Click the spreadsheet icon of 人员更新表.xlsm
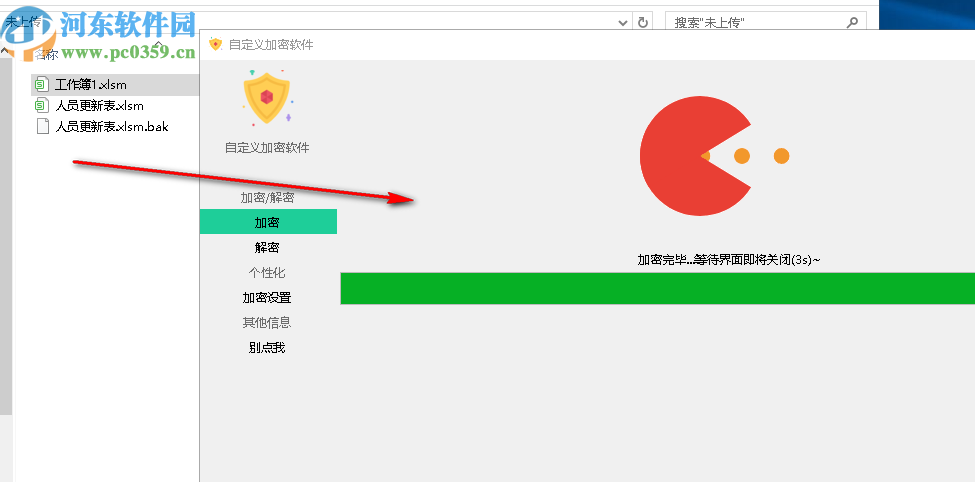The image size is (975, 482). pyautogui.click(x=42, y=106)
